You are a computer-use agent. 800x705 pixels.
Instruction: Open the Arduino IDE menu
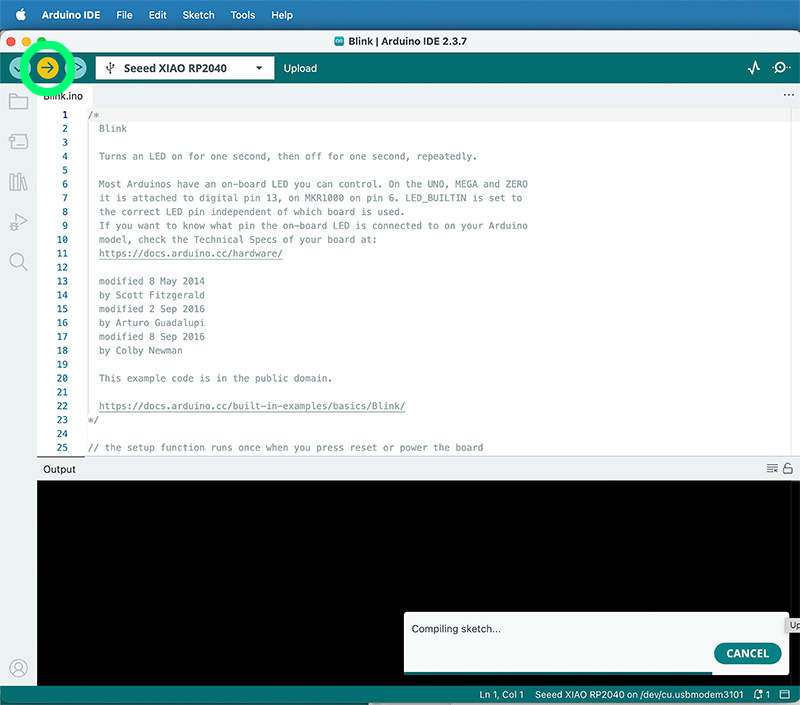click(71, 15)
